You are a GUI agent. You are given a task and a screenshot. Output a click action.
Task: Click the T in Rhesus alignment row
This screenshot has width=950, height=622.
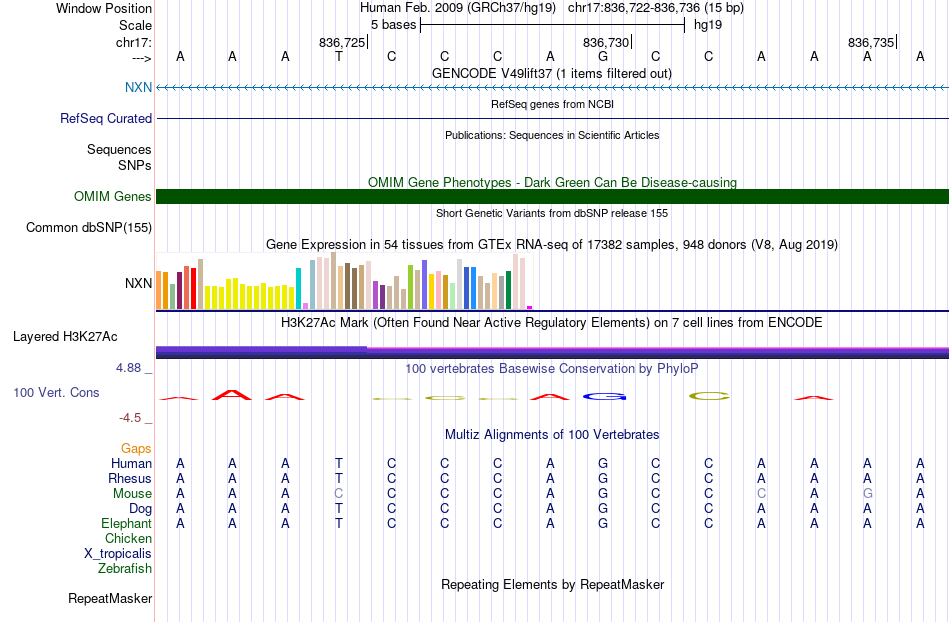tap(339, 478)
